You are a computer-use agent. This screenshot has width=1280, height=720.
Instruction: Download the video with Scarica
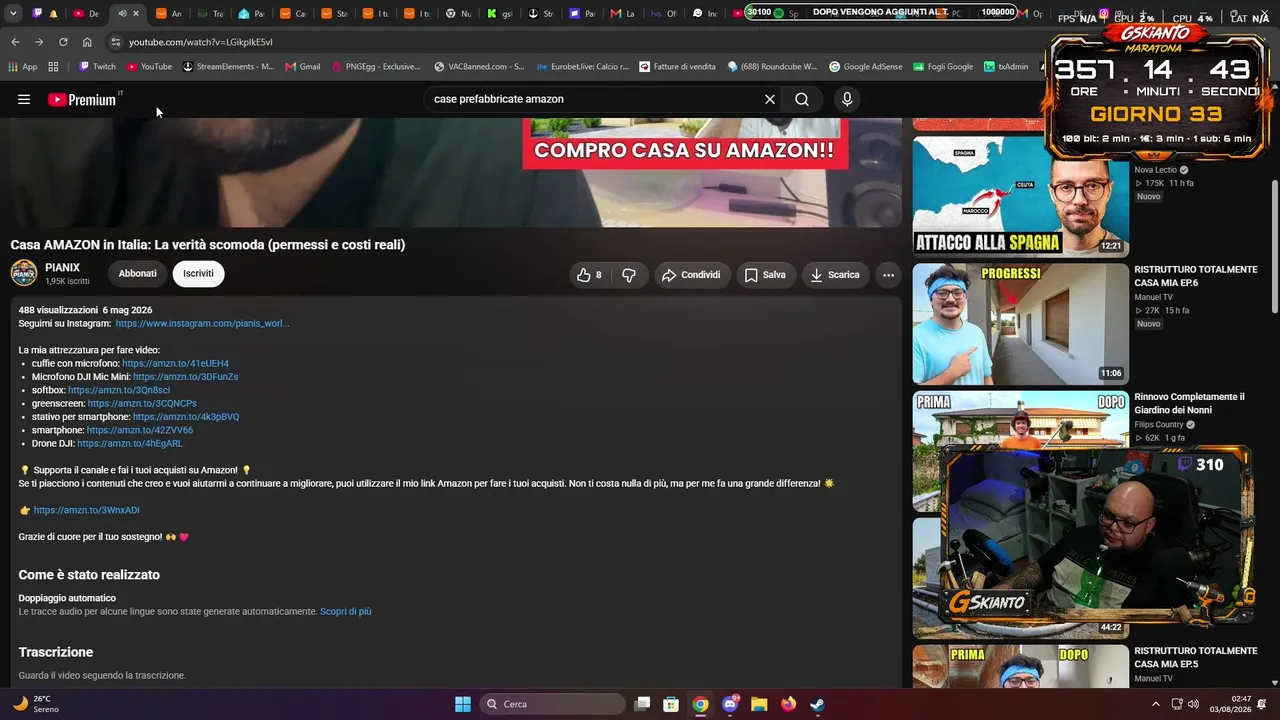tap(835, 275)
